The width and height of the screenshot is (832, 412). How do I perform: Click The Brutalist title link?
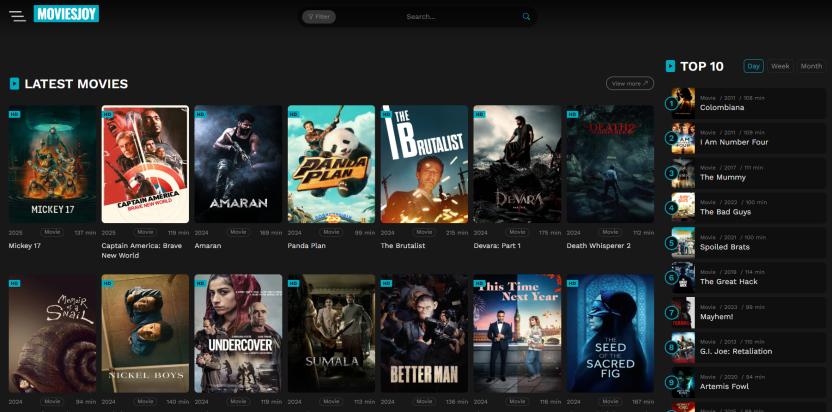click(403, 246)
